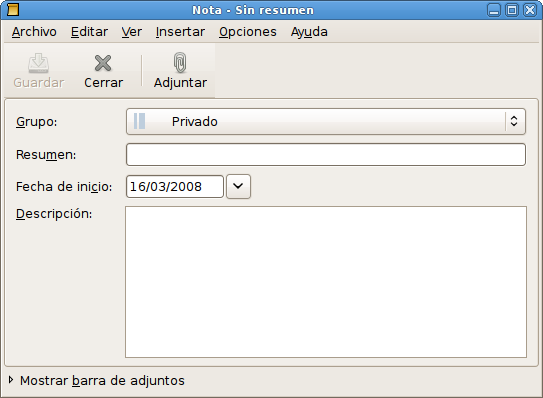The width and height of the screenshot is (543, 398).
Task: Click the Adjuntar paperclip icon
Action: 180,63
